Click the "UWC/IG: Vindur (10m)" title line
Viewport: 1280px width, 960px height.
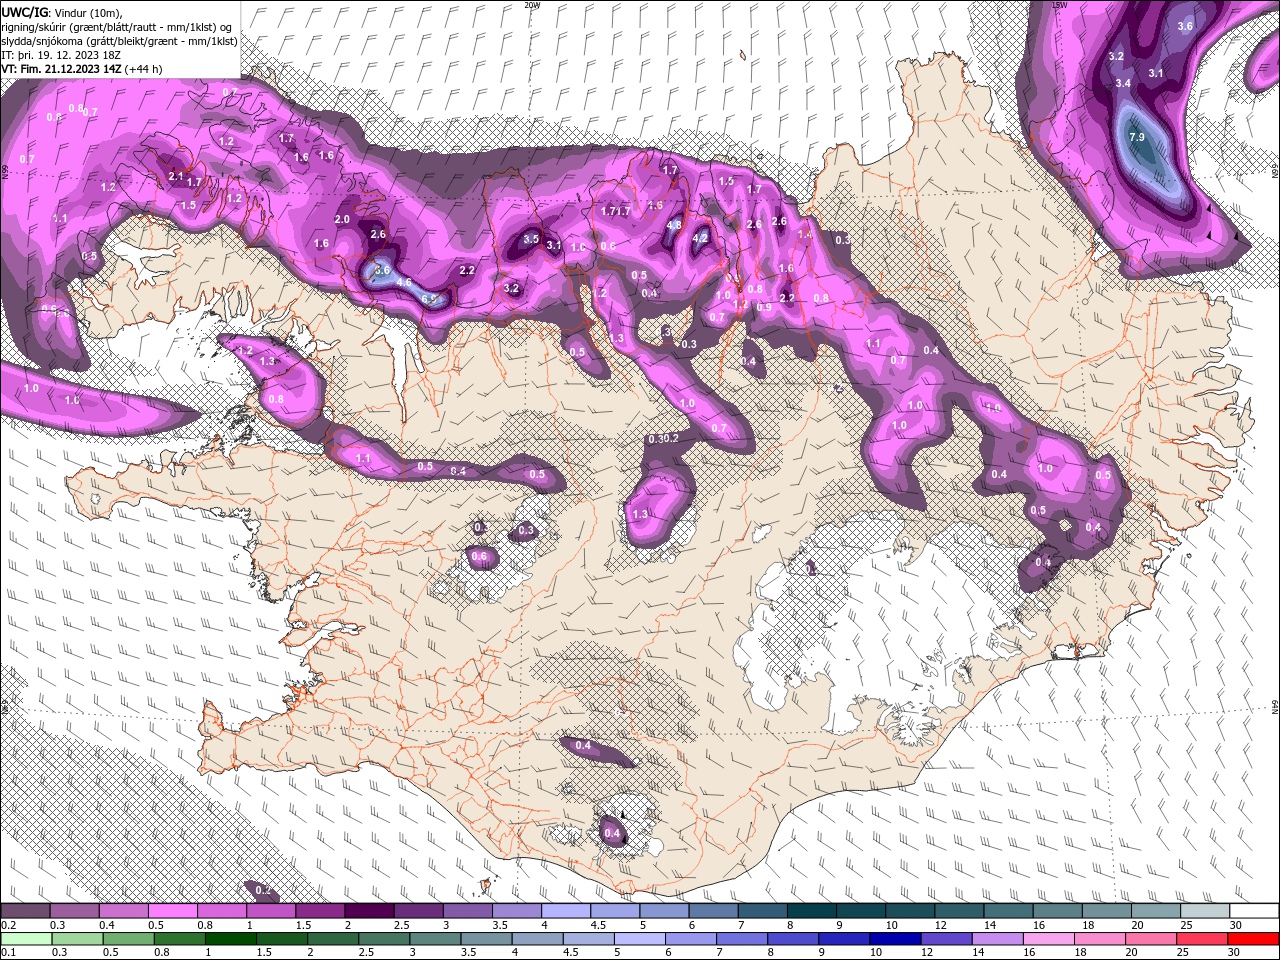[61, 12]
